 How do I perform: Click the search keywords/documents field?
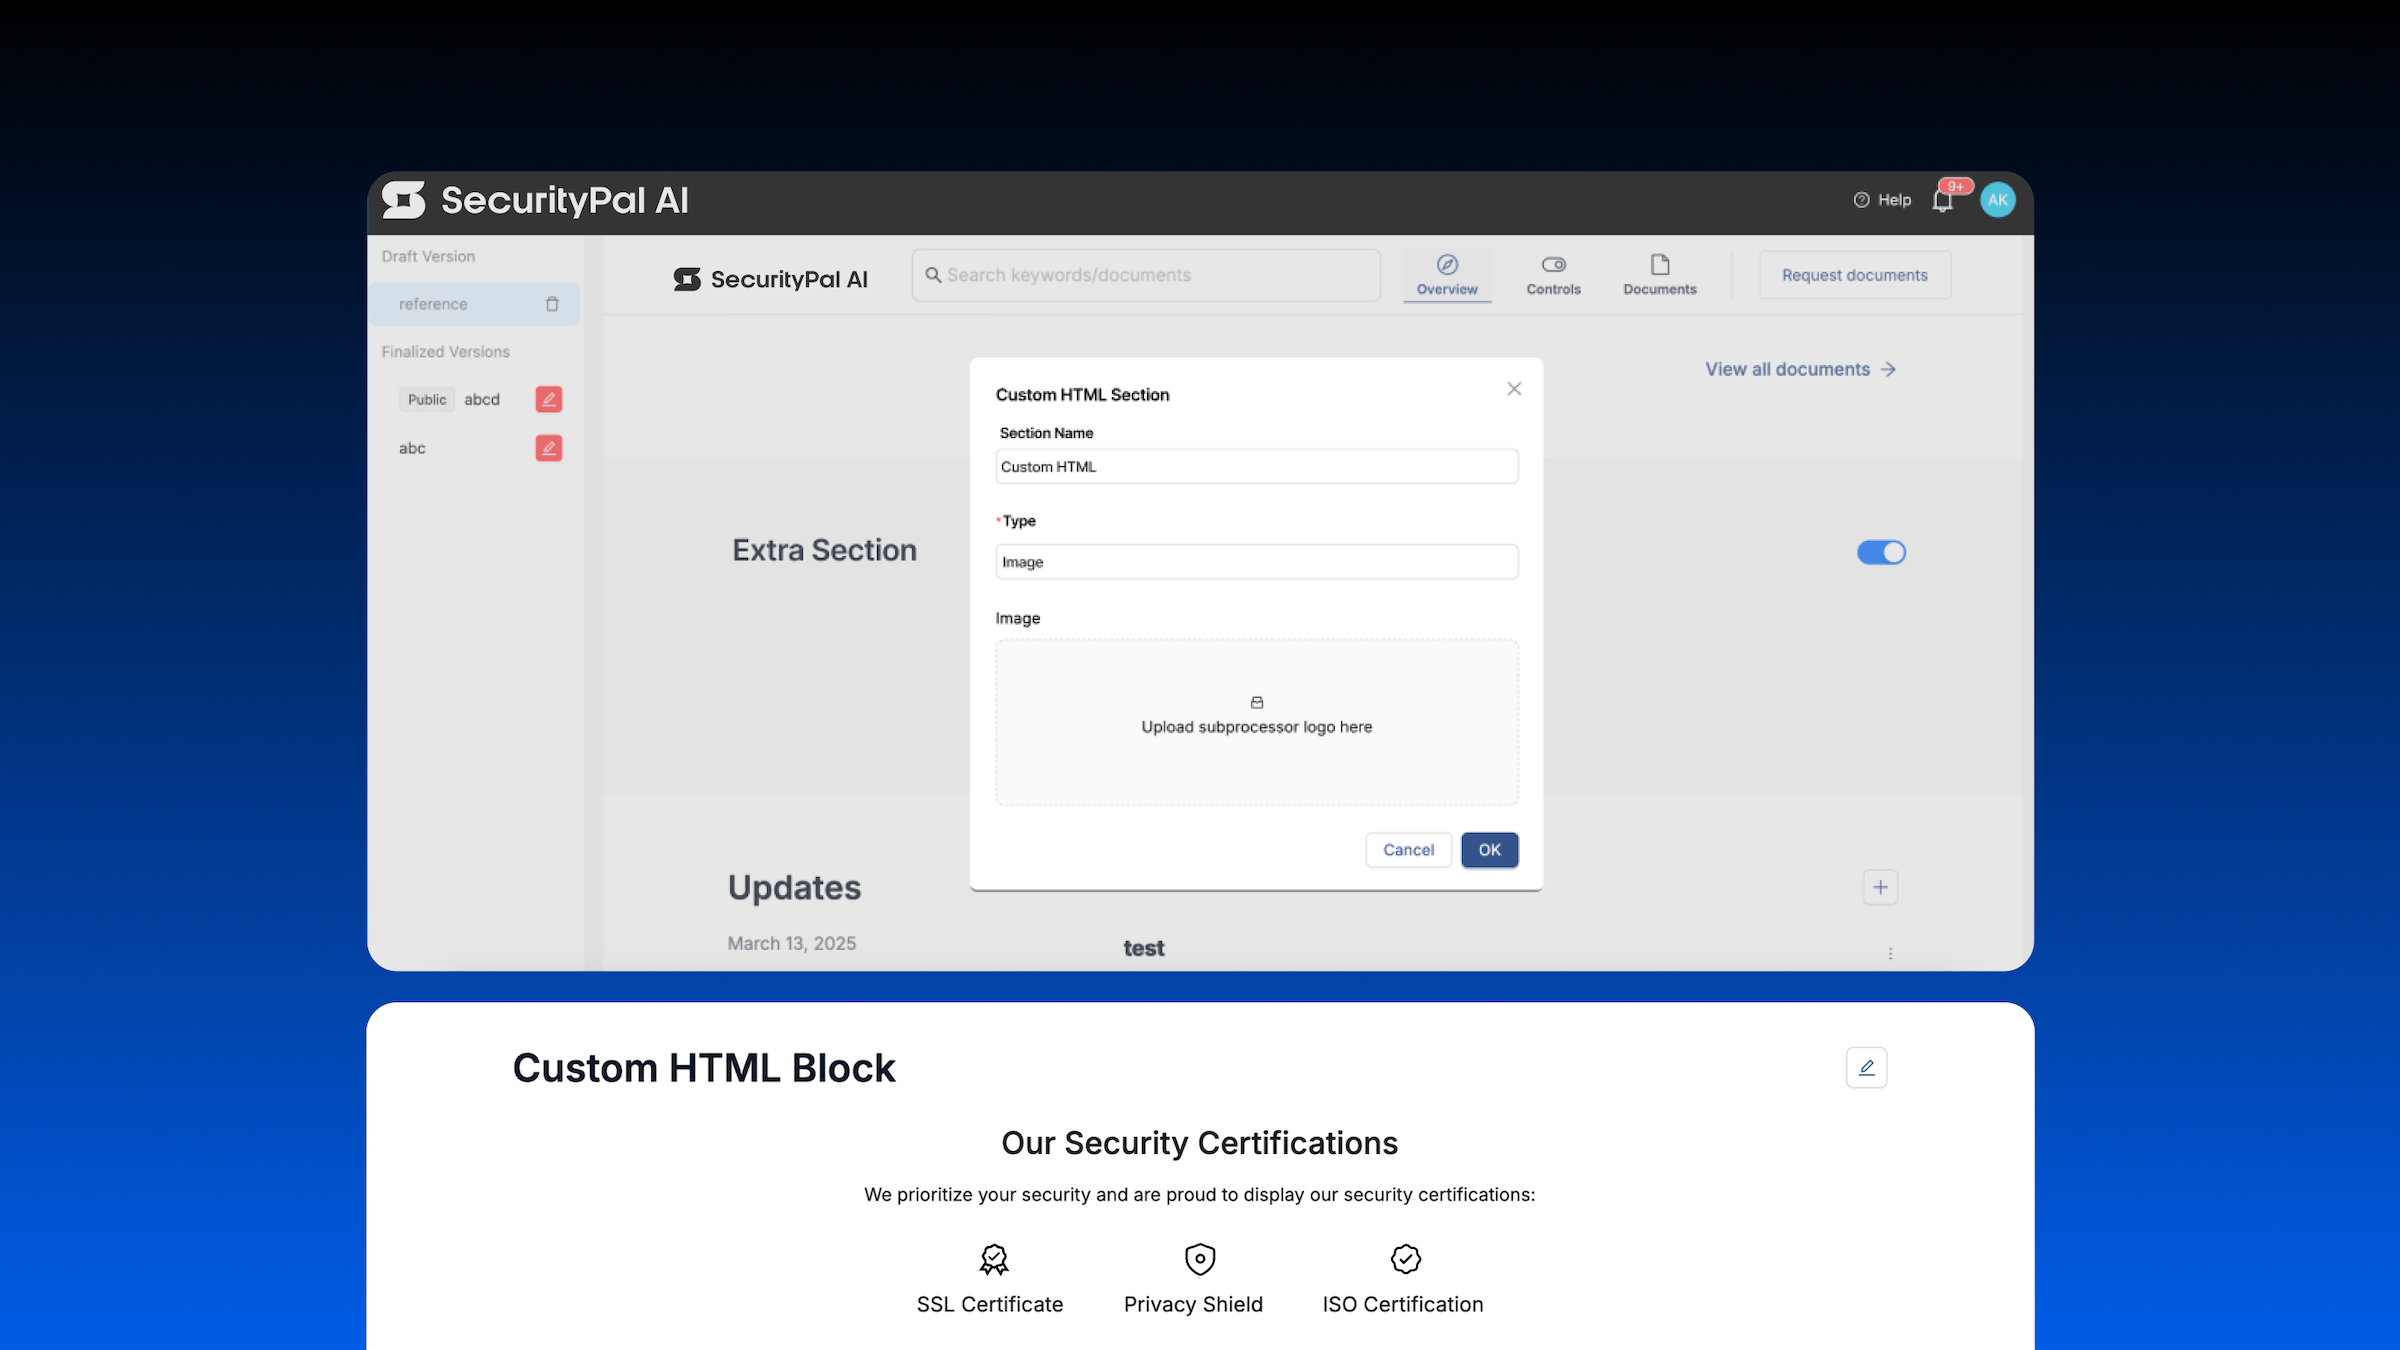click(1146, 275)
